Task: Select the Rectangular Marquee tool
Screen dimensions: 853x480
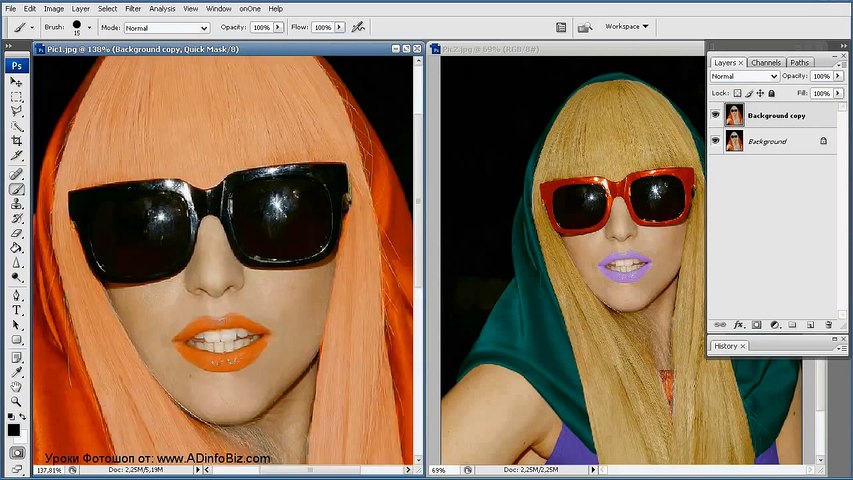Action: [x=16, y=97]
